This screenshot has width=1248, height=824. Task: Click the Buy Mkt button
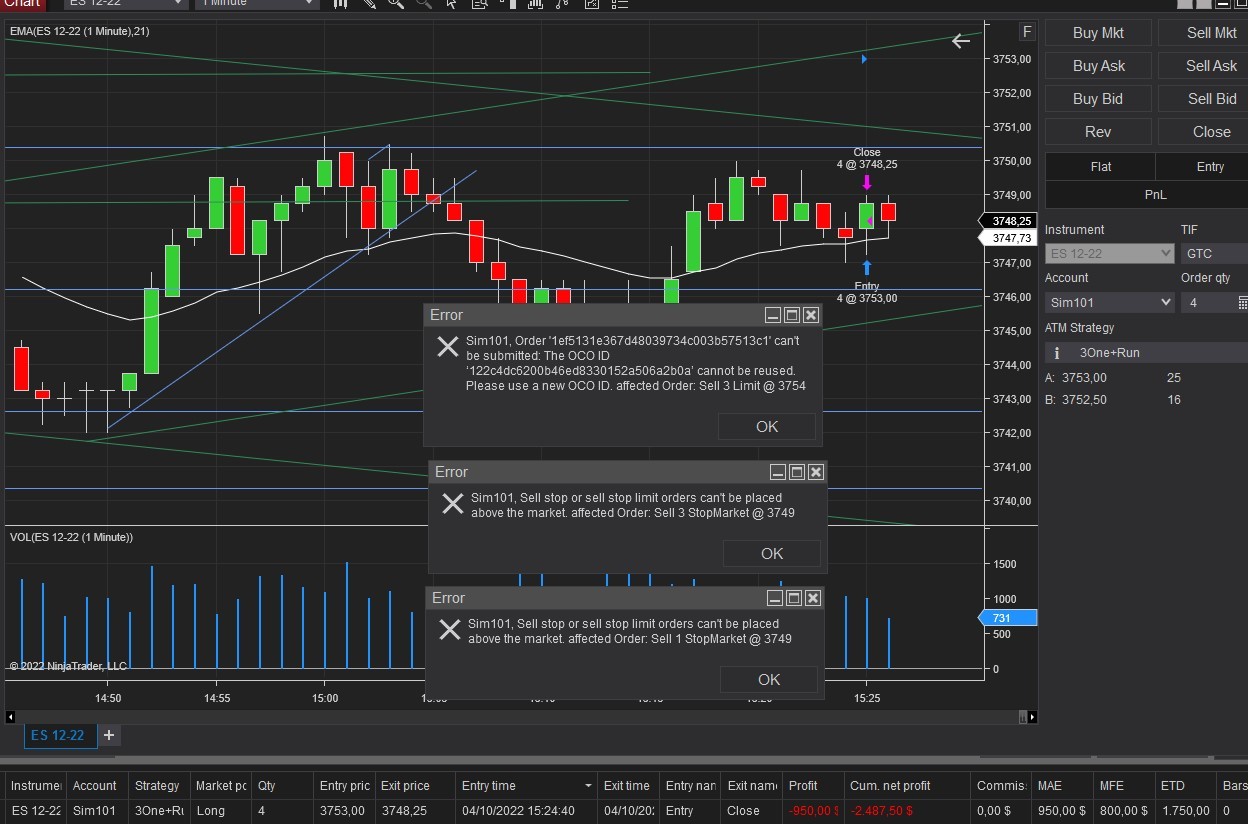1098,33
